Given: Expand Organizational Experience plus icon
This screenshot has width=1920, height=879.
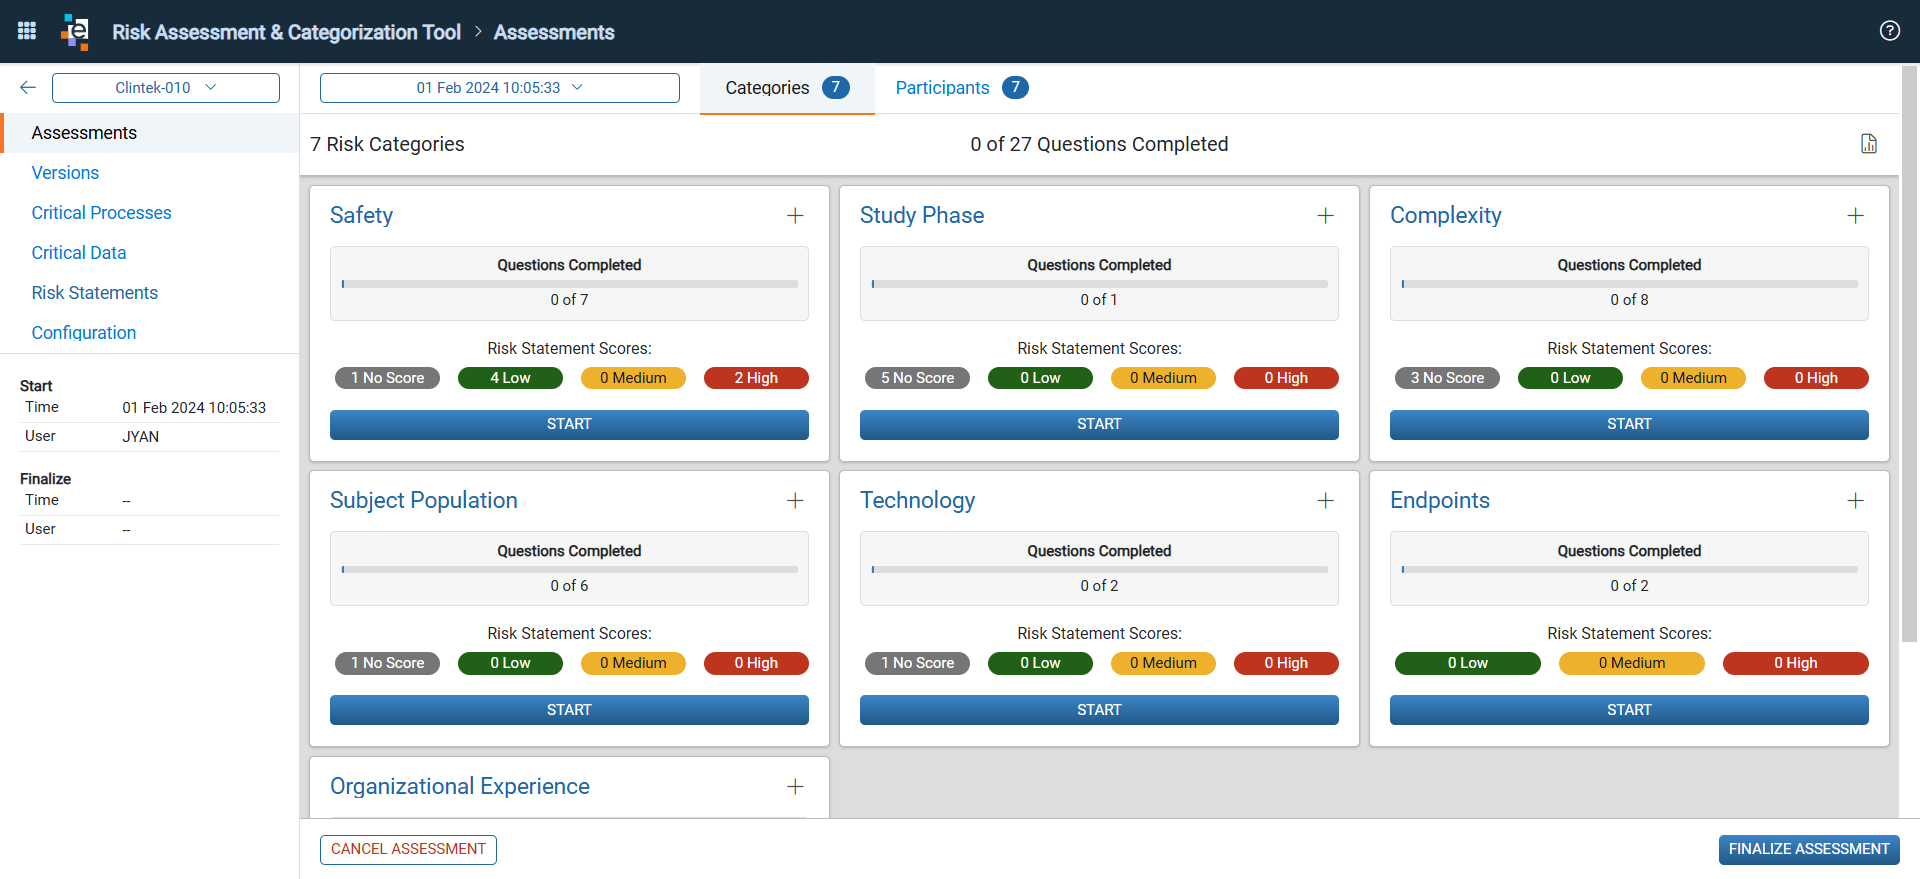Looking at the screenshot, I should [795, 787].
